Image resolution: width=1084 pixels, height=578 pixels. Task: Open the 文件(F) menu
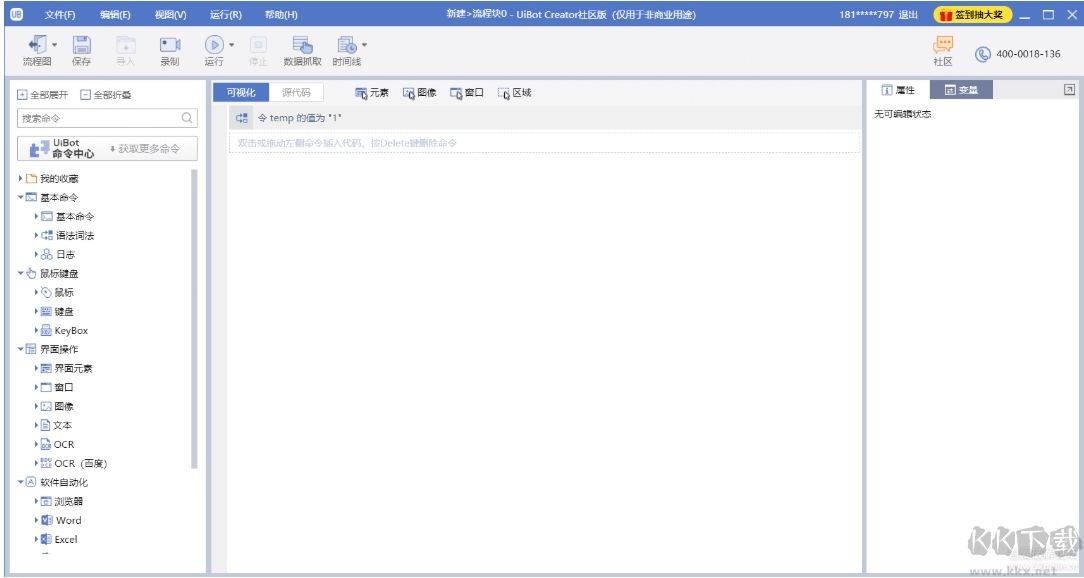(x=60, y=15)
